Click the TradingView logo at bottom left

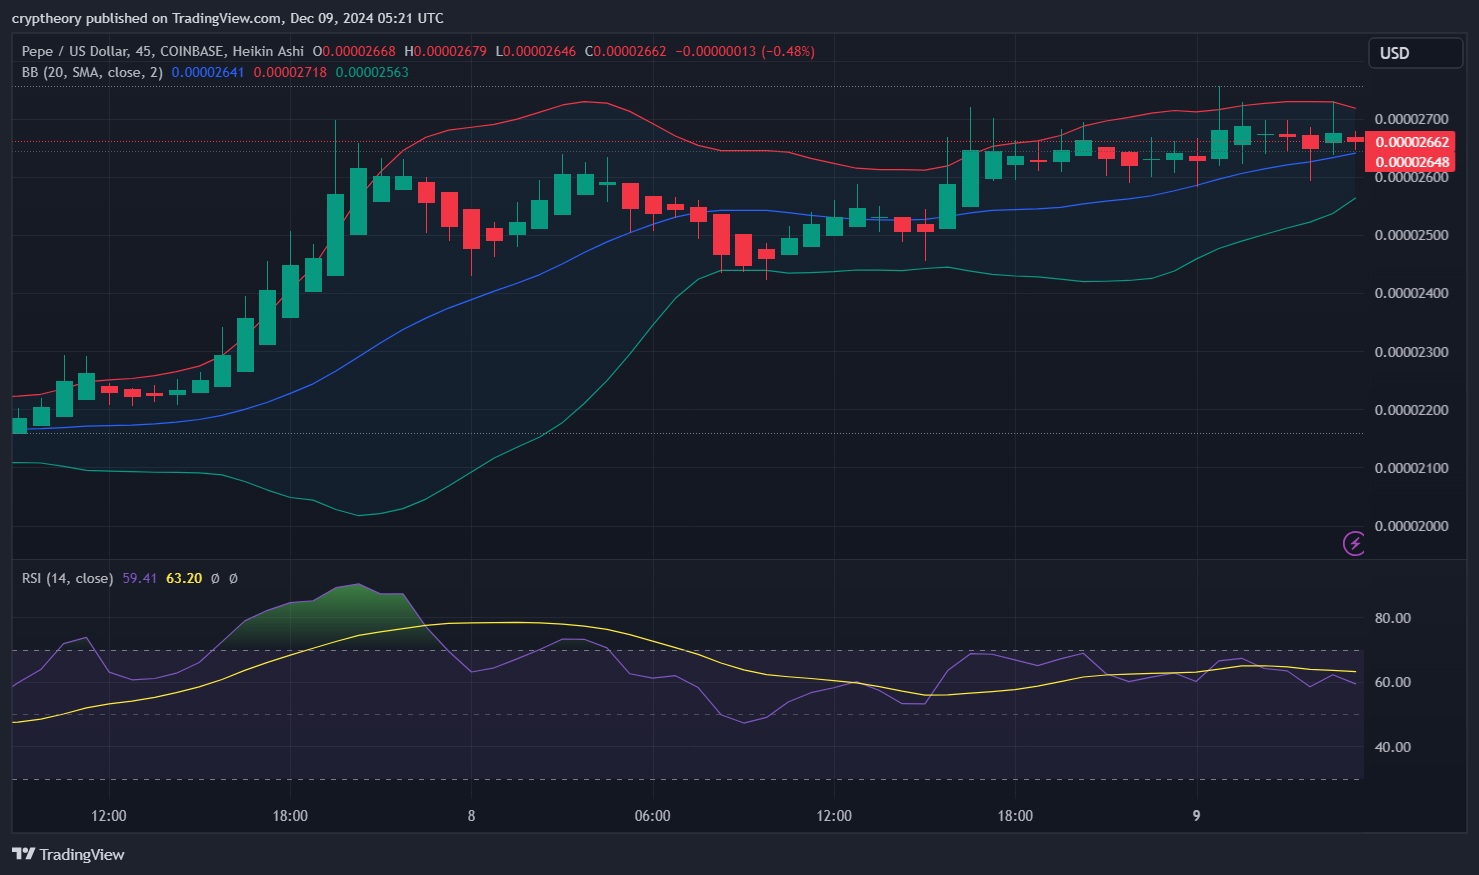point(68,854)
